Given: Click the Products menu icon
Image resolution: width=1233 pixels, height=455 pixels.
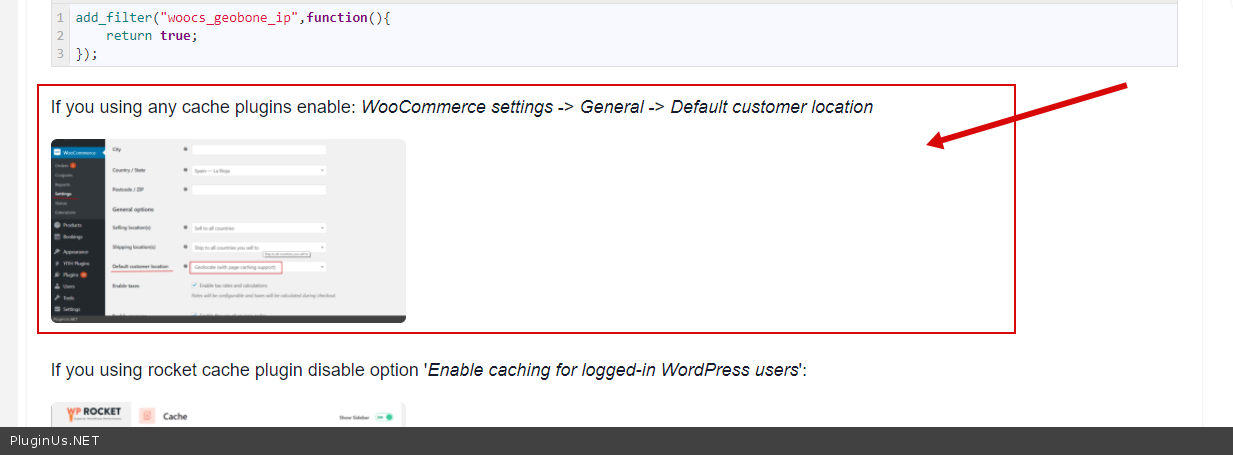Looking at the screenshot, I should [x=57, y=225].
